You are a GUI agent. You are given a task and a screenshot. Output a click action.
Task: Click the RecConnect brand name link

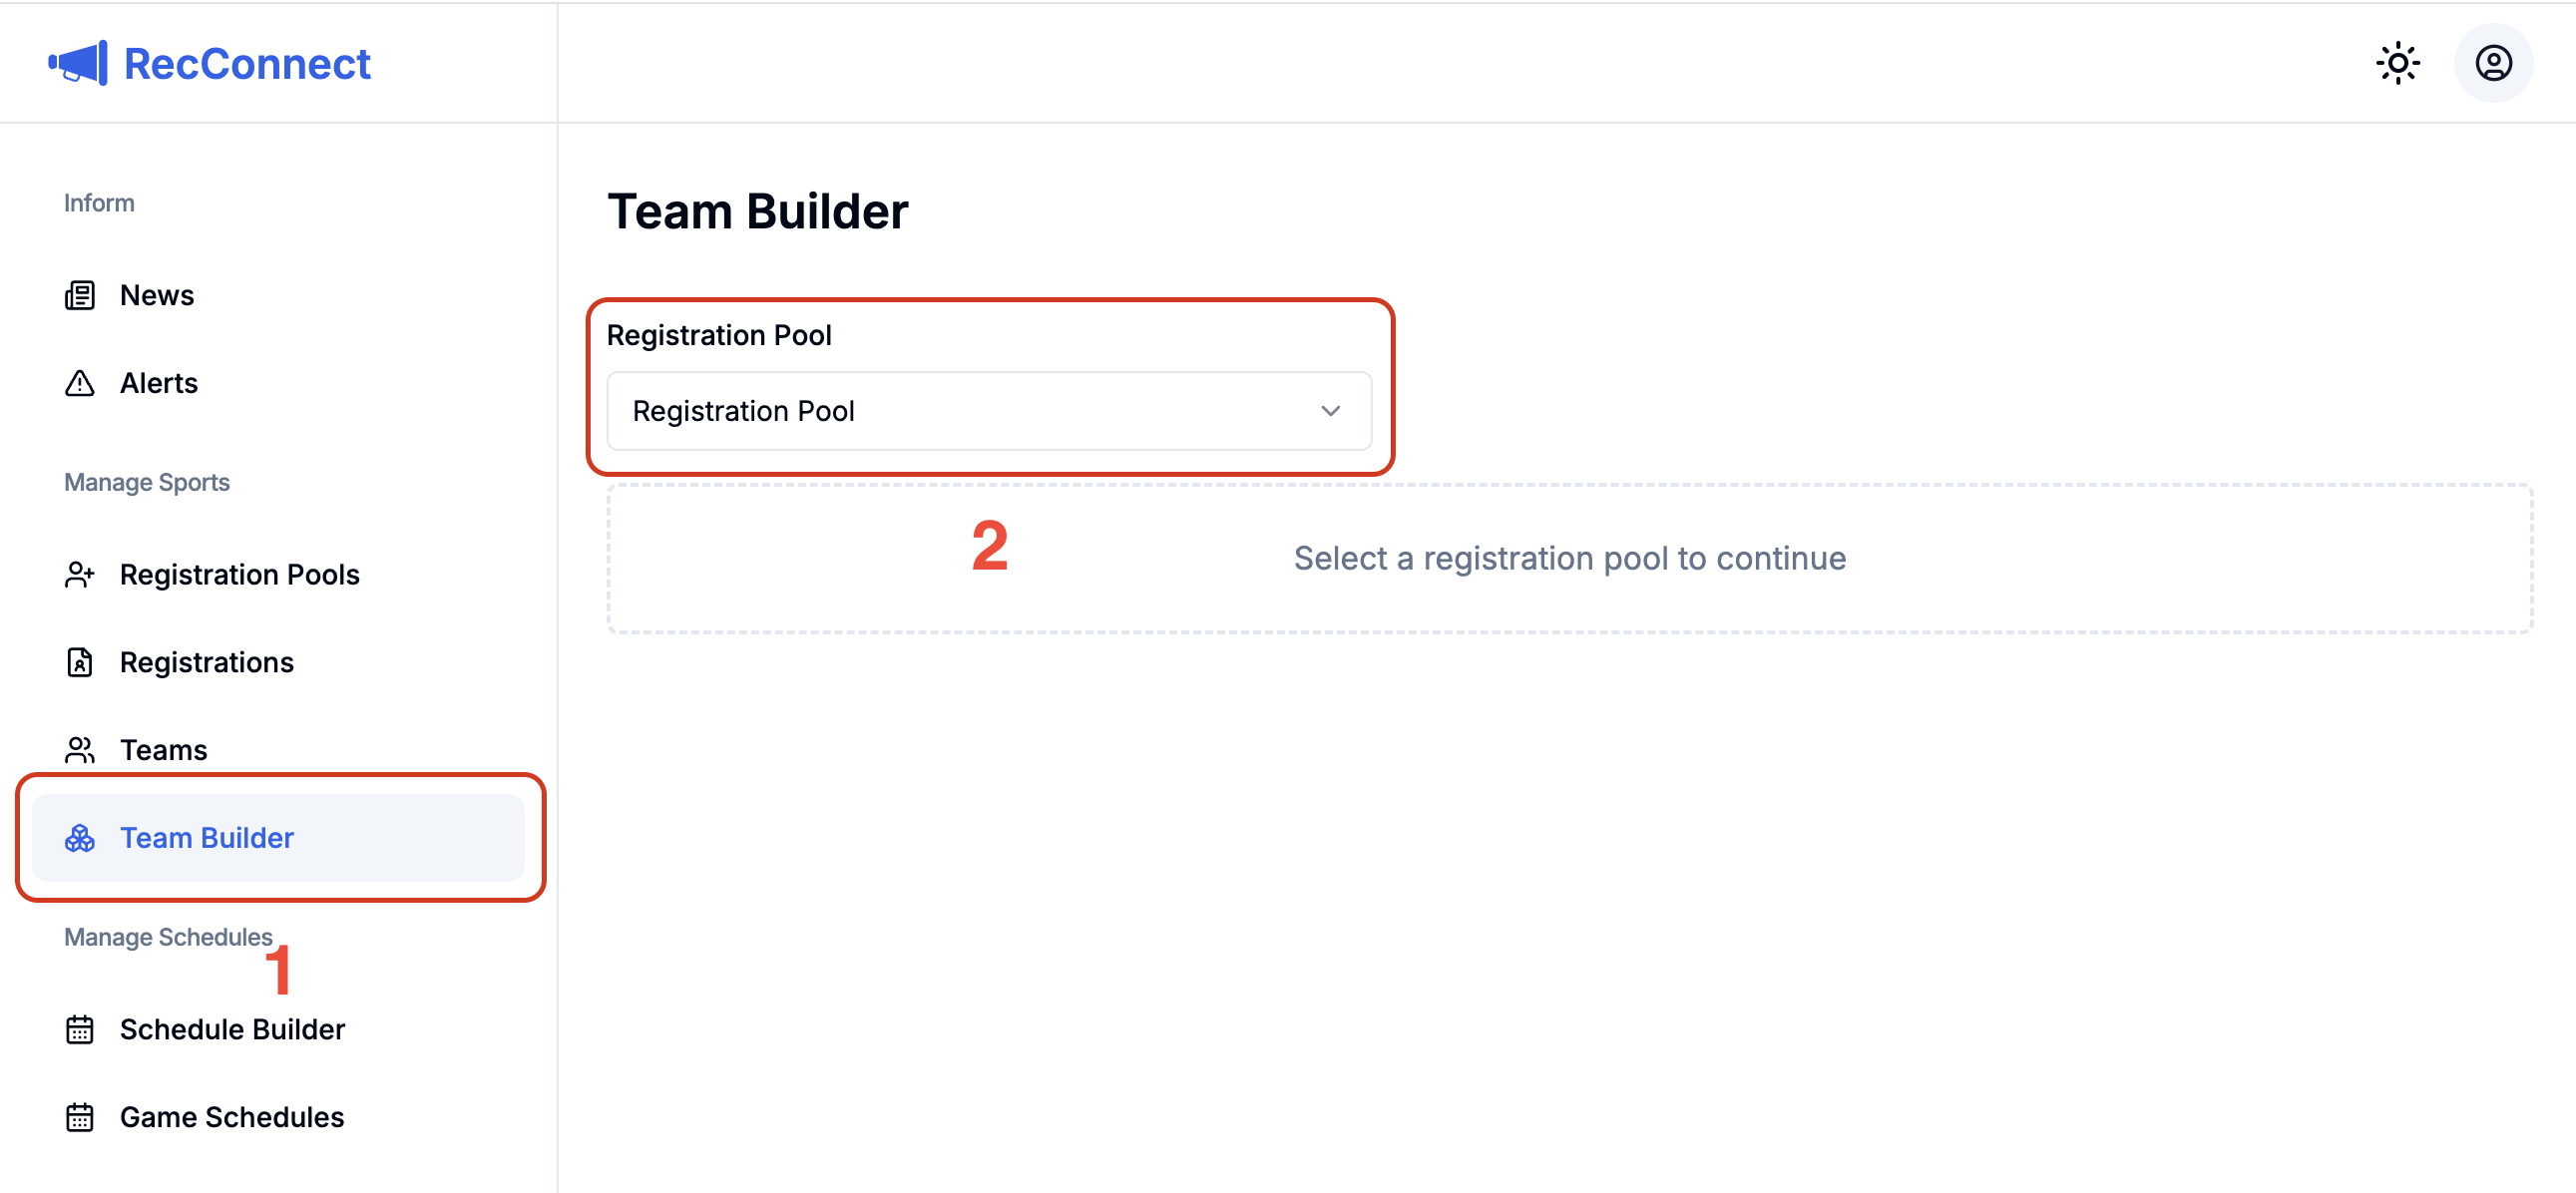pos(247,64)
